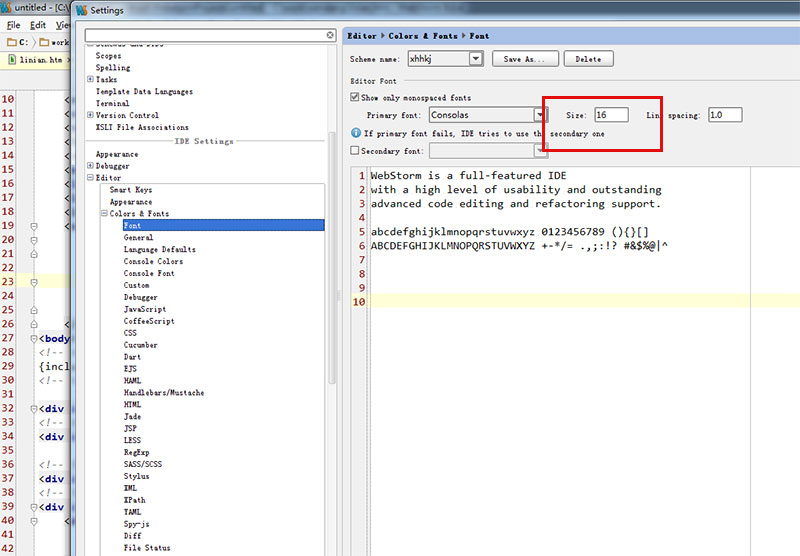The width and height of the screenshot is (800, 556).
Task: Click the Line spacing input field
Action: point(725,115)
